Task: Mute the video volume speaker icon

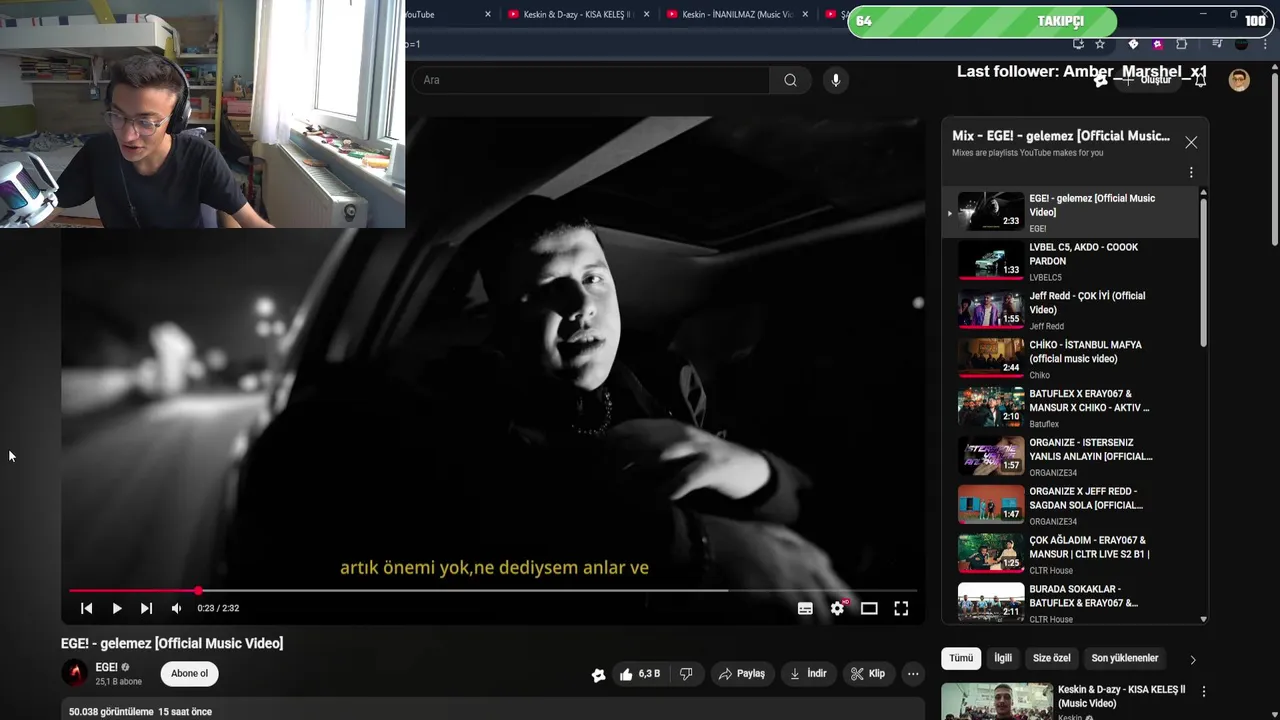Action: pyautogui.click(x=176, y=608)
